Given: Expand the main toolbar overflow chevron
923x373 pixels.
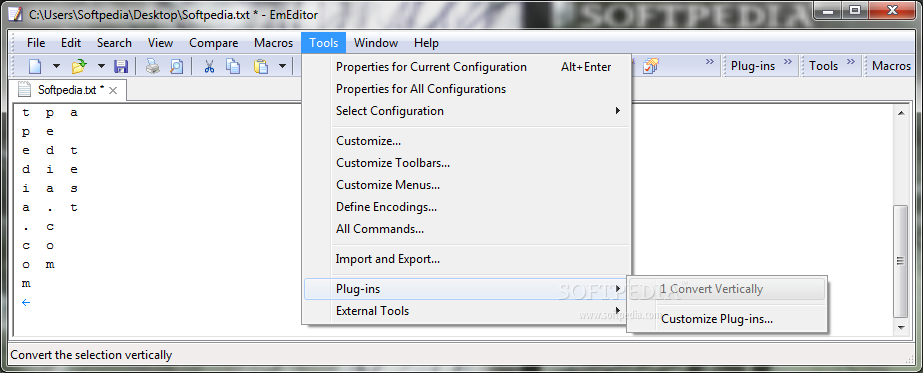Looking at the screenshot, I should pyautogui.click(x=709, y=62).
